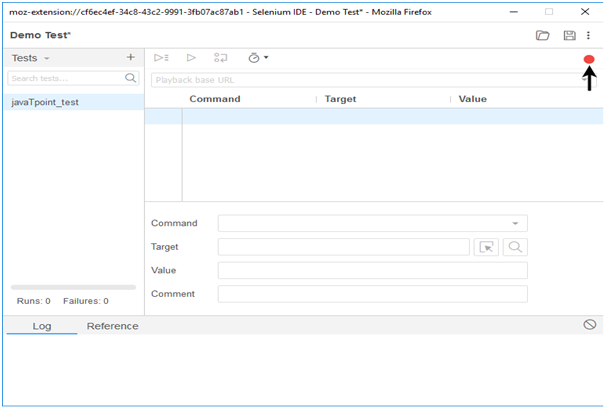Find target in page magnifier icon
Image resolution: width=606 pixels, height=409 pixels.
click(x=515, y=247)
